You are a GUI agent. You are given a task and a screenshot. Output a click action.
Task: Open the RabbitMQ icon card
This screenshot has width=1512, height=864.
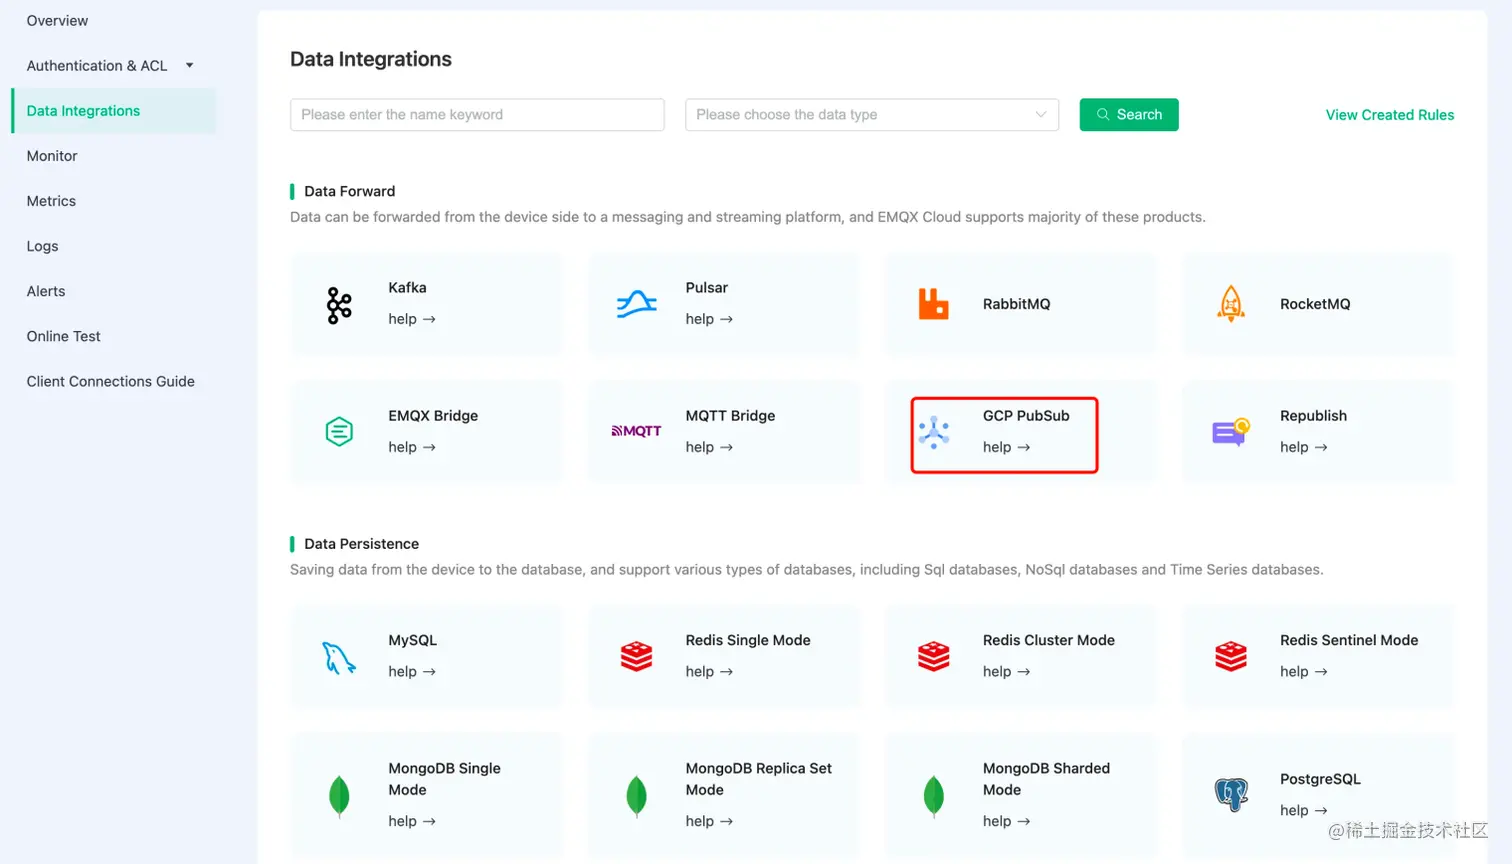933,304
